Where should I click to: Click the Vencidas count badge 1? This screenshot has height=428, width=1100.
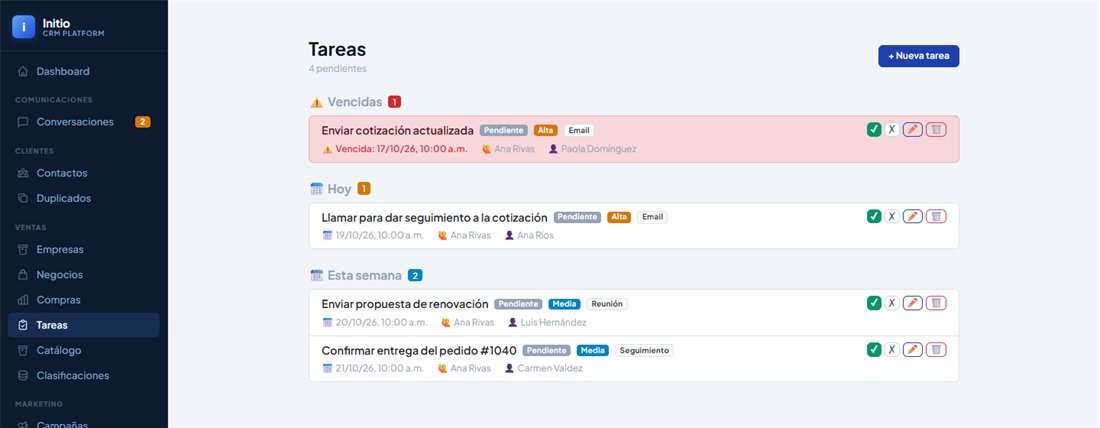tap(394, 102)
